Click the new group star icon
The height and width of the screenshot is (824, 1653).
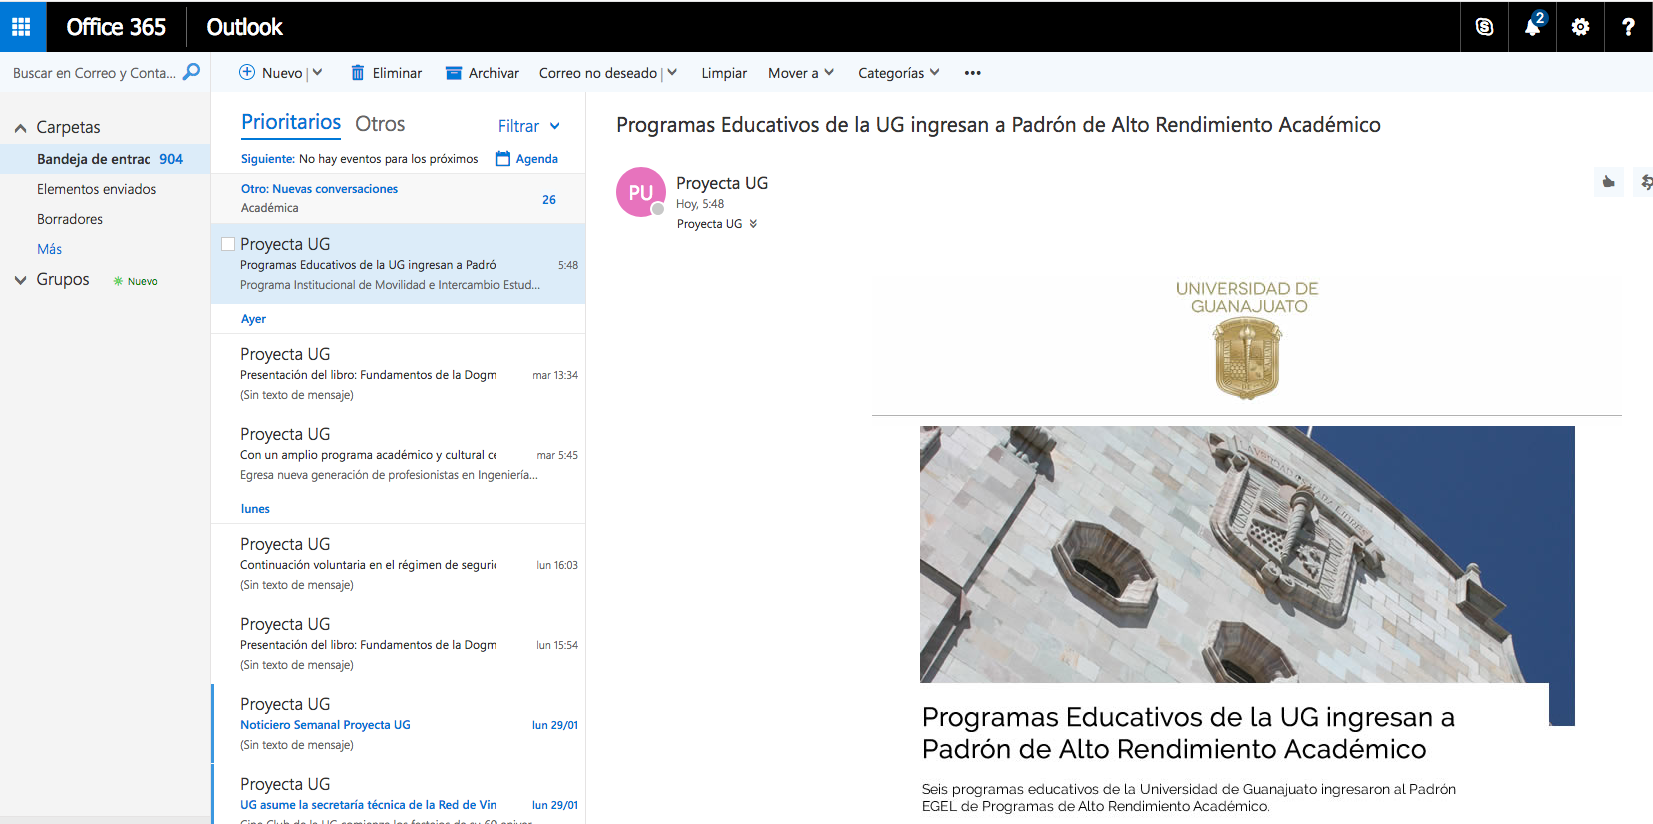118,281
